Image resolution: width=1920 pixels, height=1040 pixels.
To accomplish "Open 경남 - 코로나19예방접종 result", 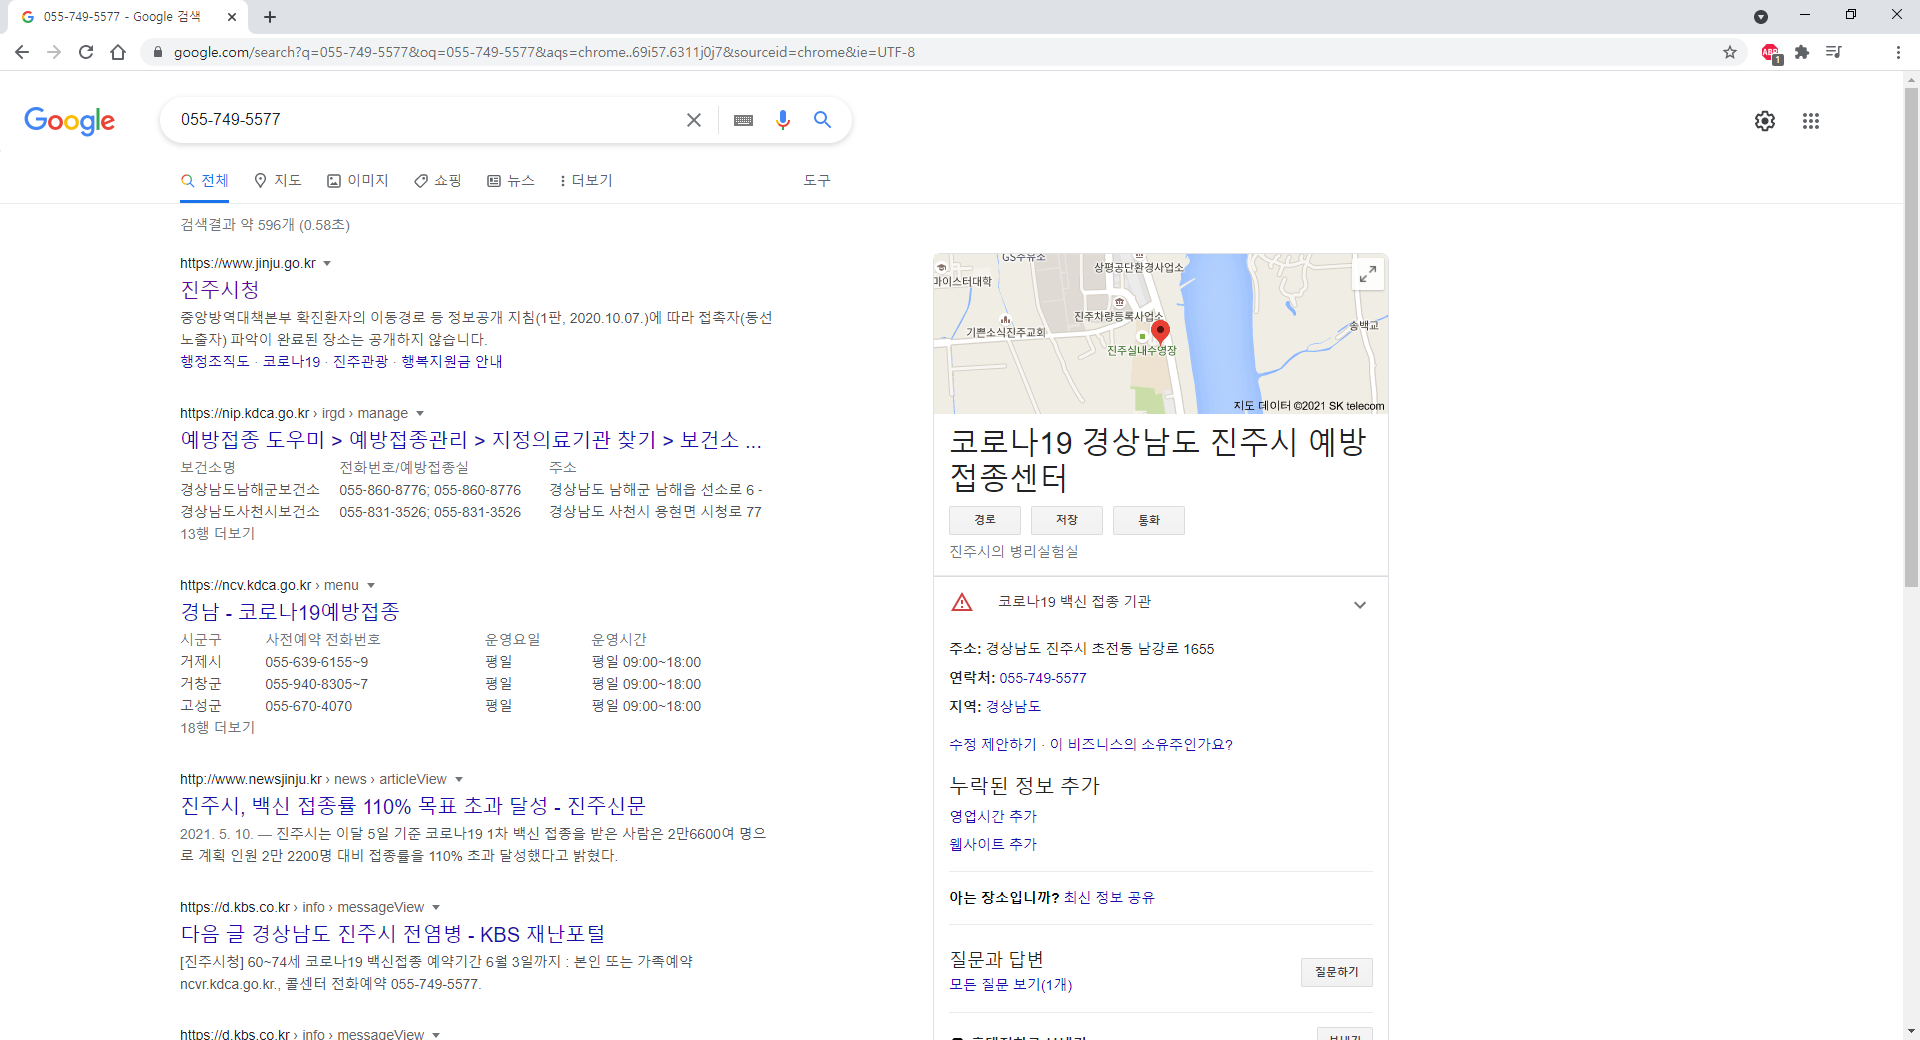I will pos(290,612).
